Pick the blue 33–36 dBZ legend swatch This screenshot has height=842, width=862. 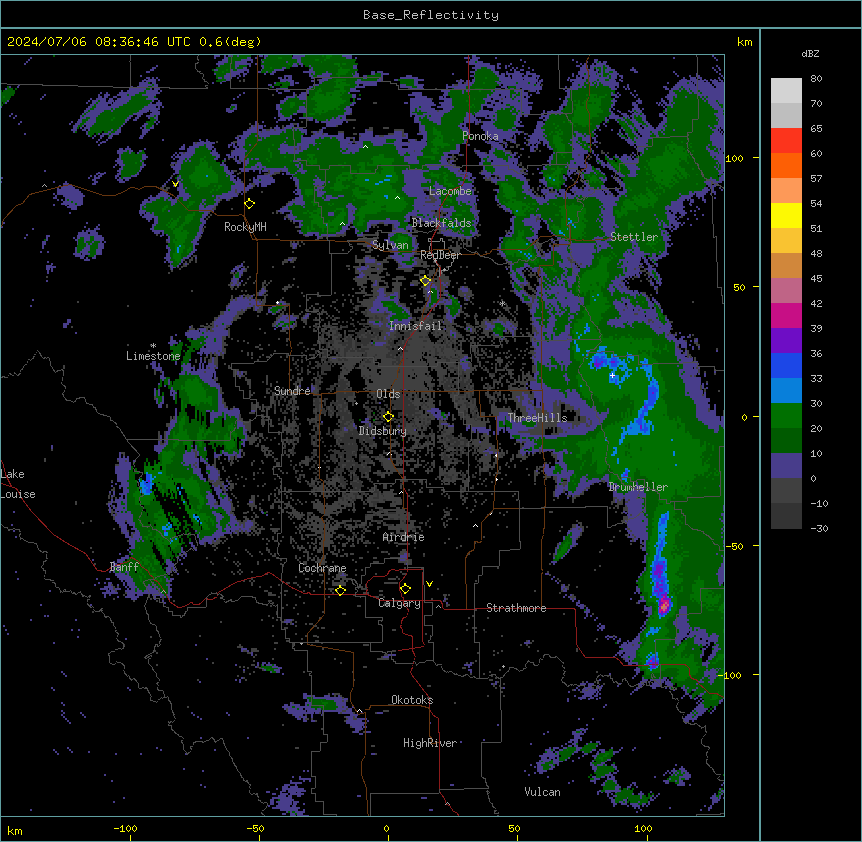786,365
